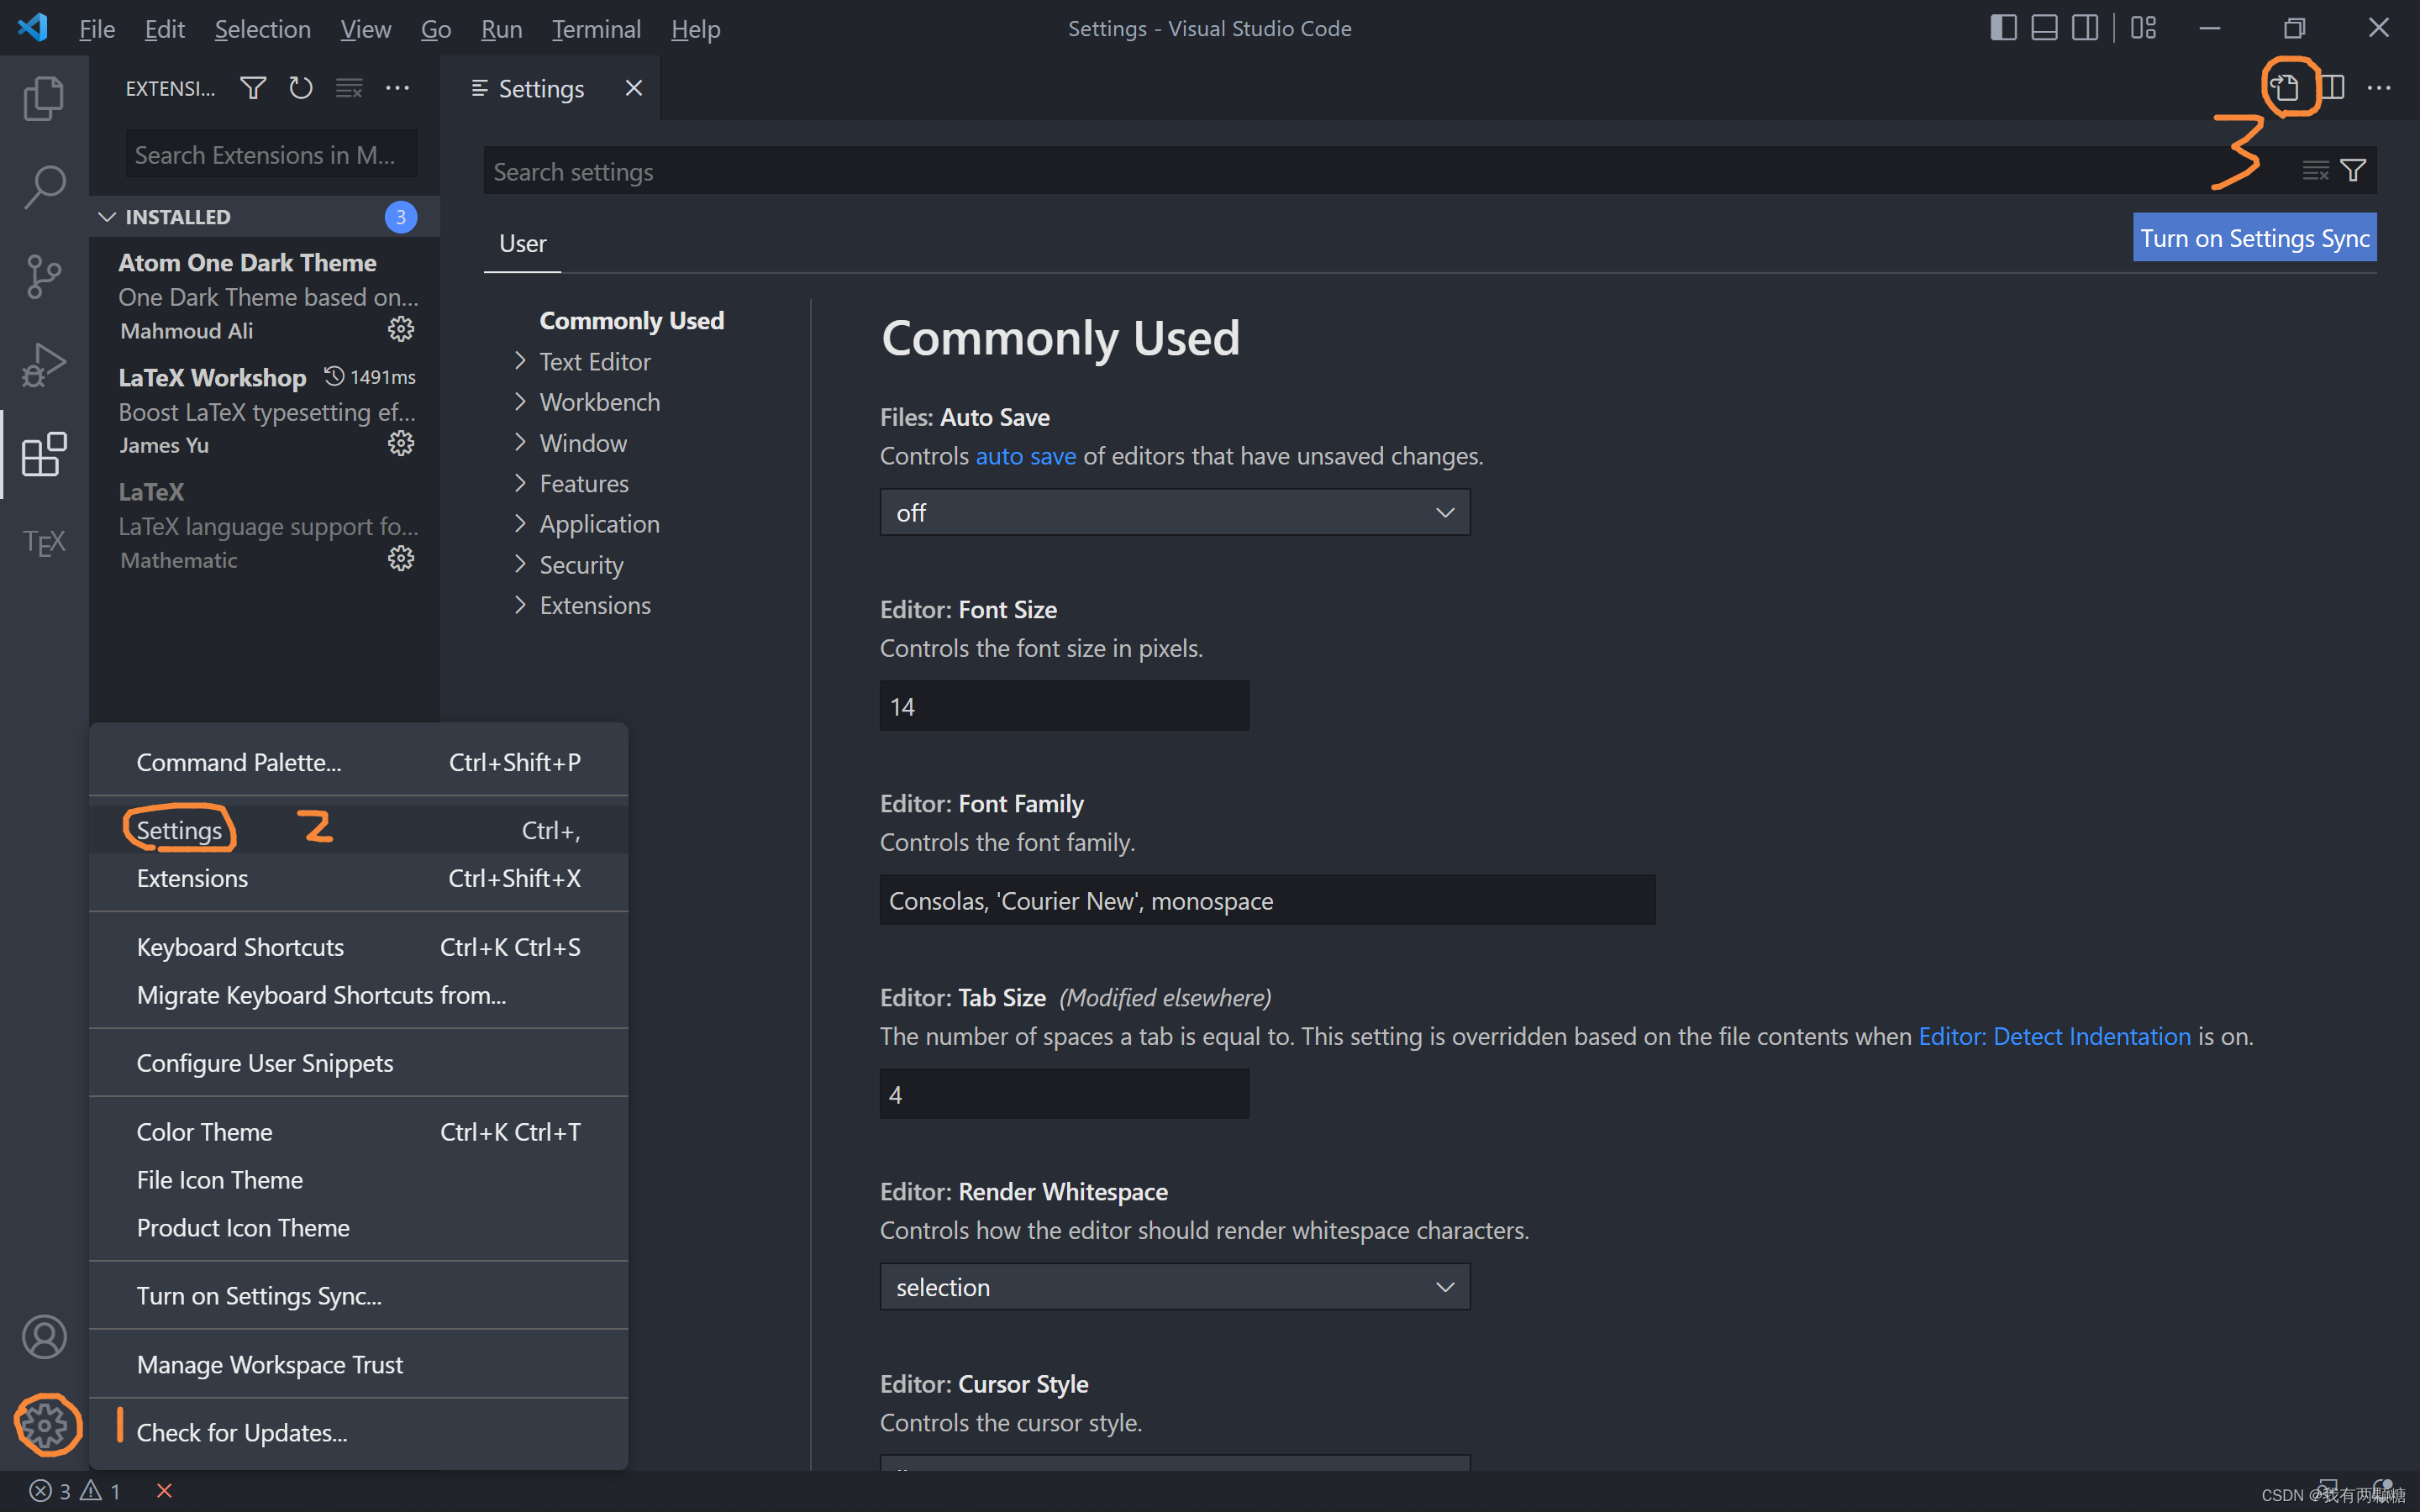The width and height of the screenshot is (2420, 1512).
Task: Expand the Text Editor settings category
Action: click(594, 362)
